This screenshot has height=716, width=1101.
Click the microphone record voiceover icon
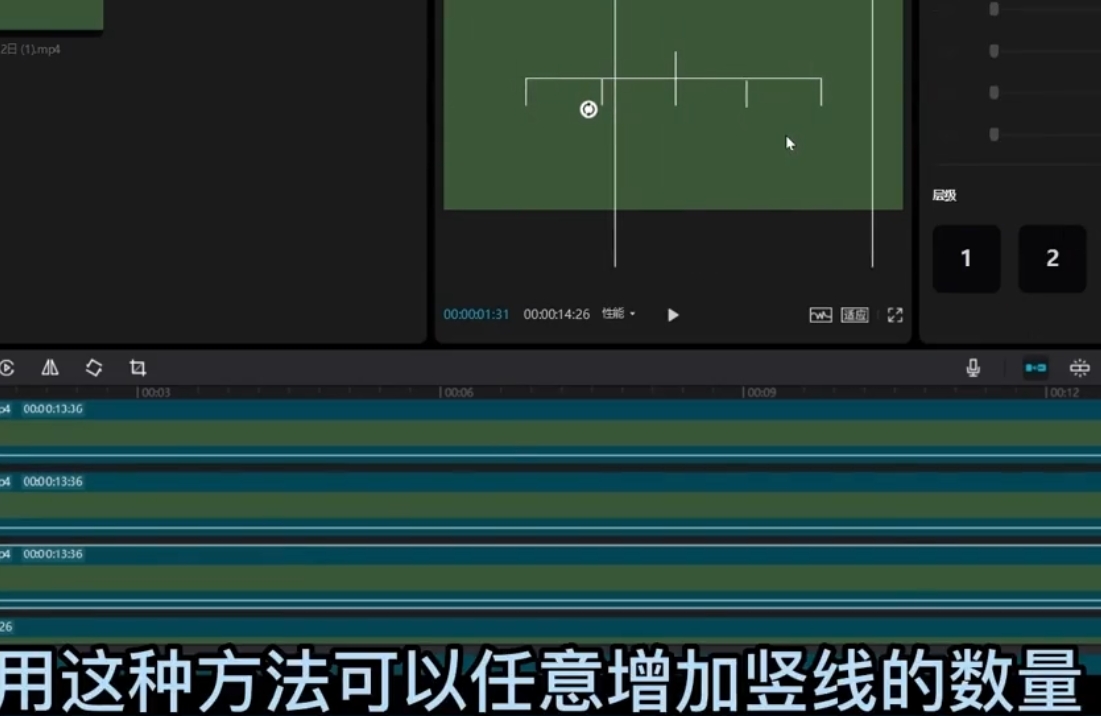click(x=973, y=368)
